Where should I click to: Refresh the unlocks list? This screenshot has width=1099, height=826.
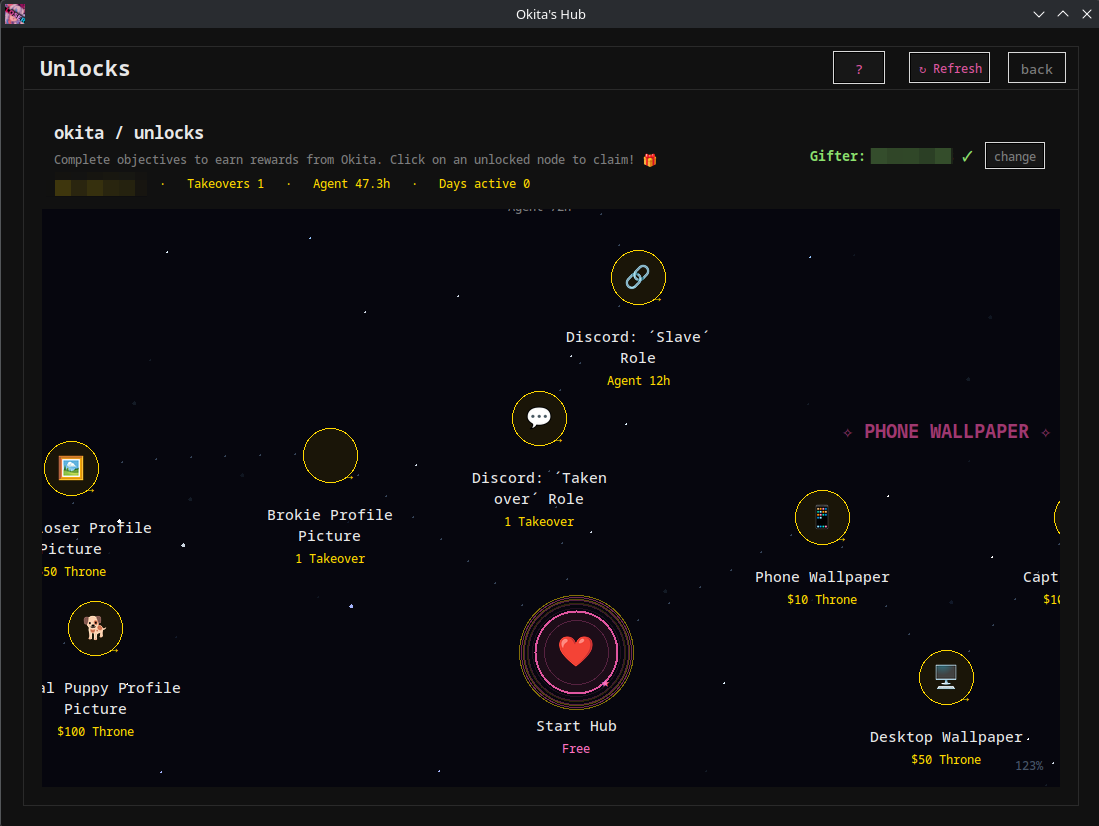[x=950, y=68]
